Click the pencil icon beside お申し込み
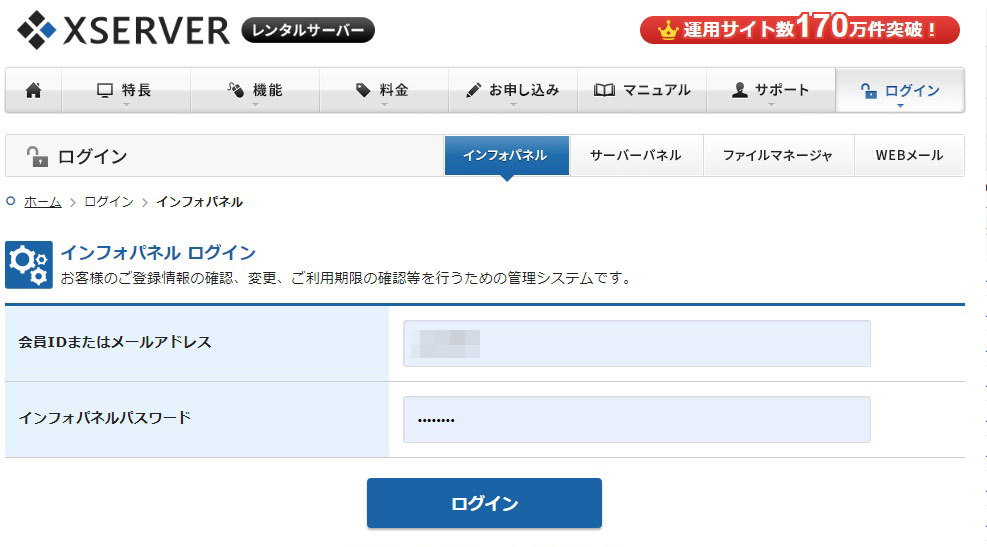The image size is (987, 547). coord(473,90)
